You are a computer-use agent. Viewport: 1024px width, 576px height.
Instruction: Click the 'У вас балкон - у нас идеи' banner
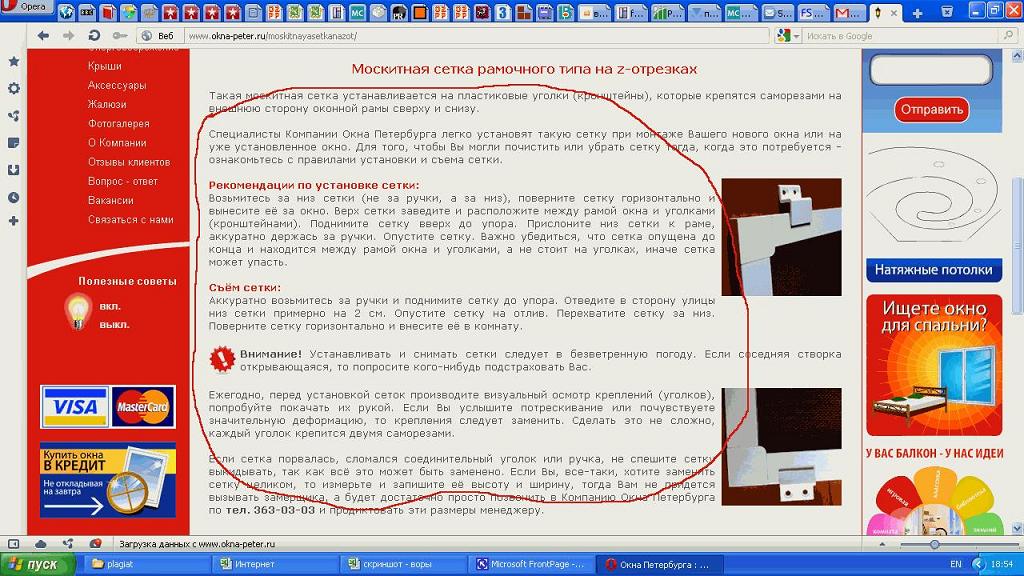[935, 490]
